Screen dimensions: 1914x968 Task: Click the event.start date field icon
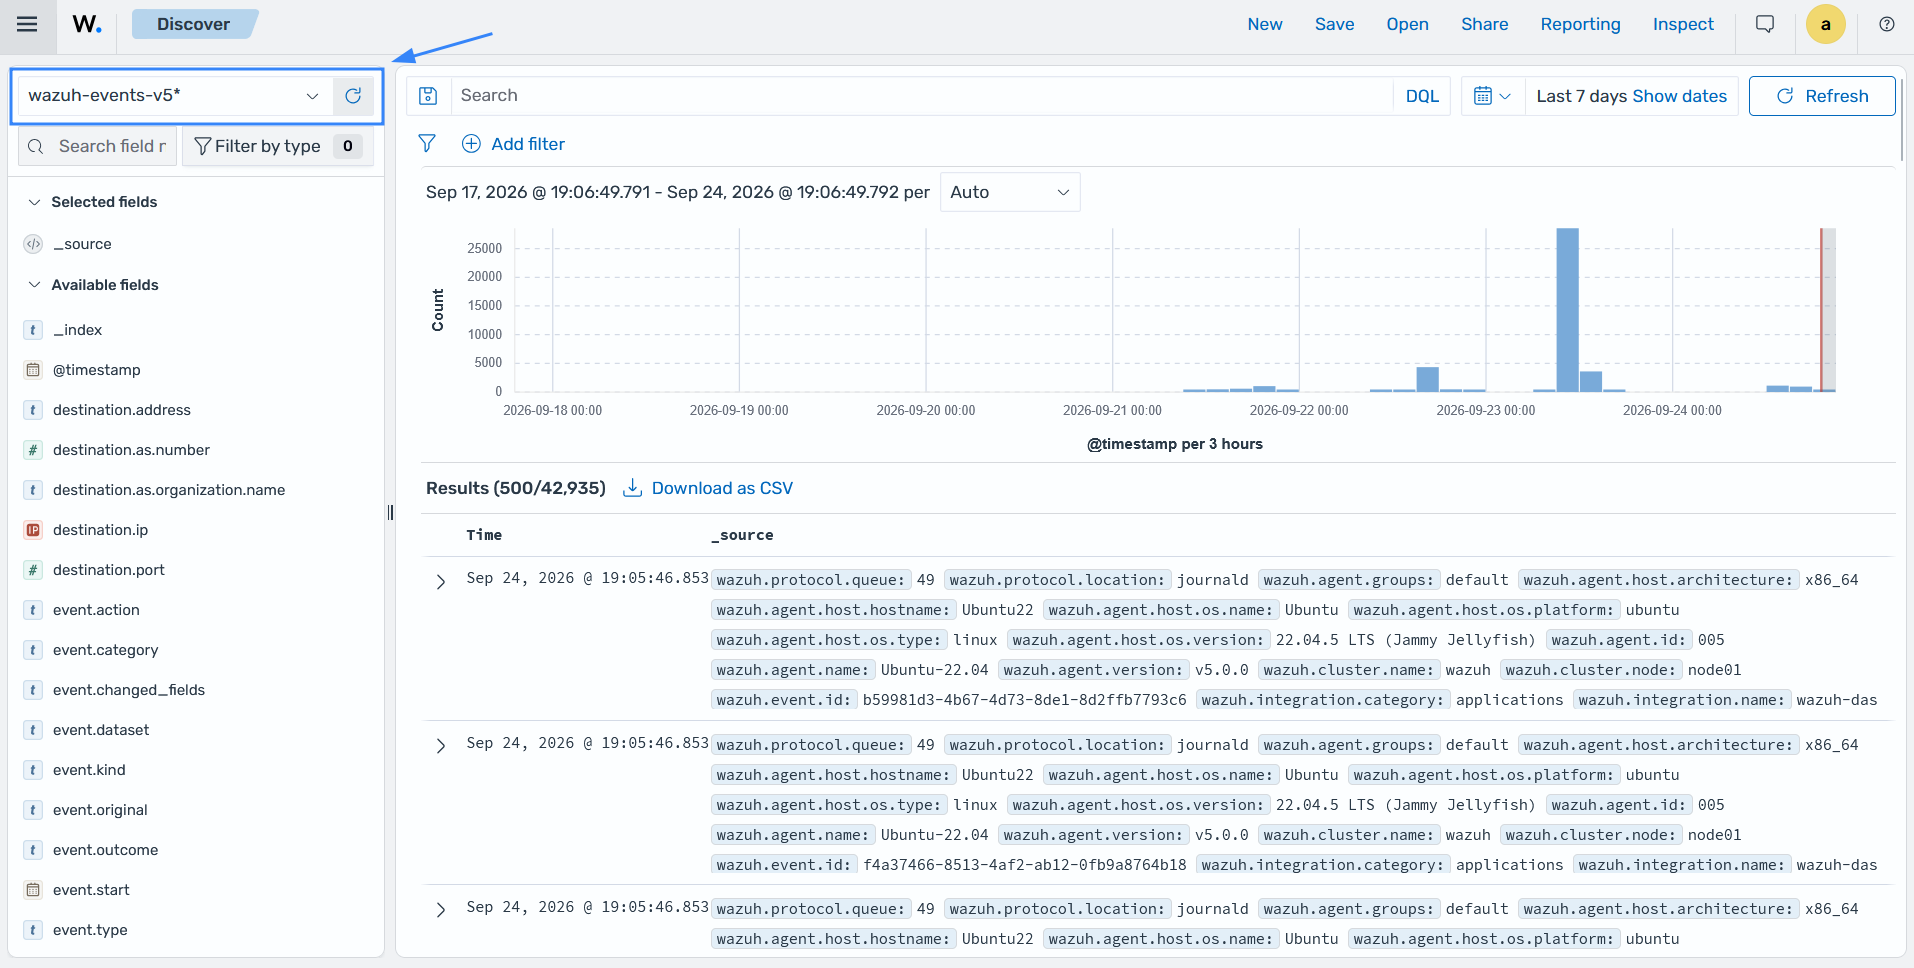tap(33, 890)
